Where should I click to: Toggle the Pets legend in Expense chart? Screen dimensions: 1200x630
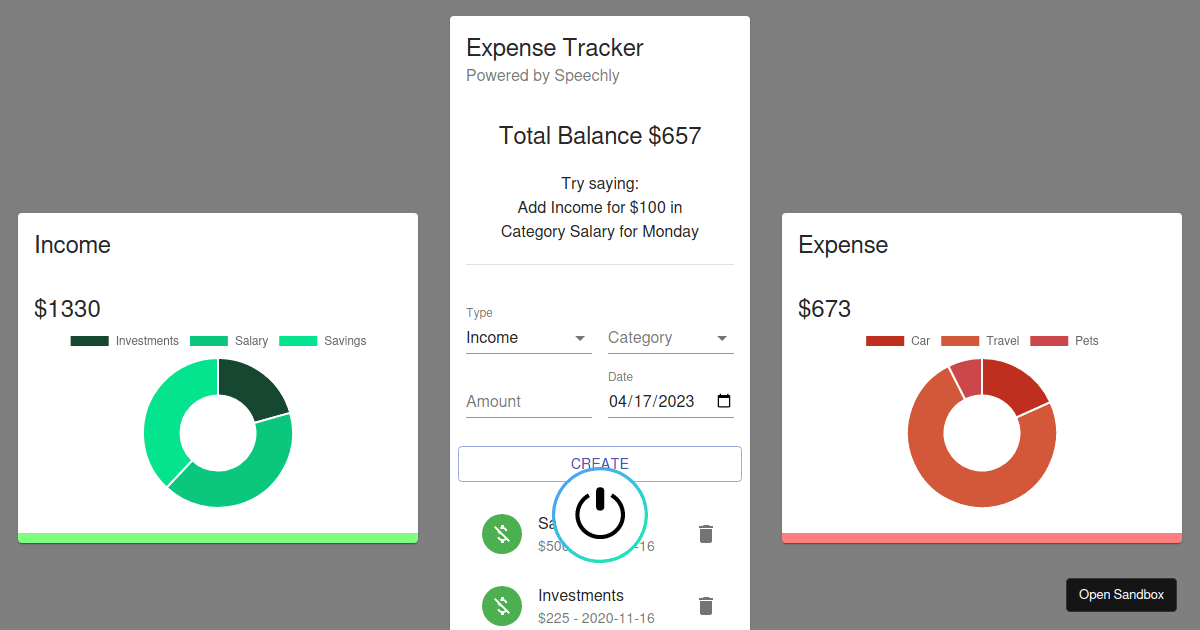[1064, 341]
